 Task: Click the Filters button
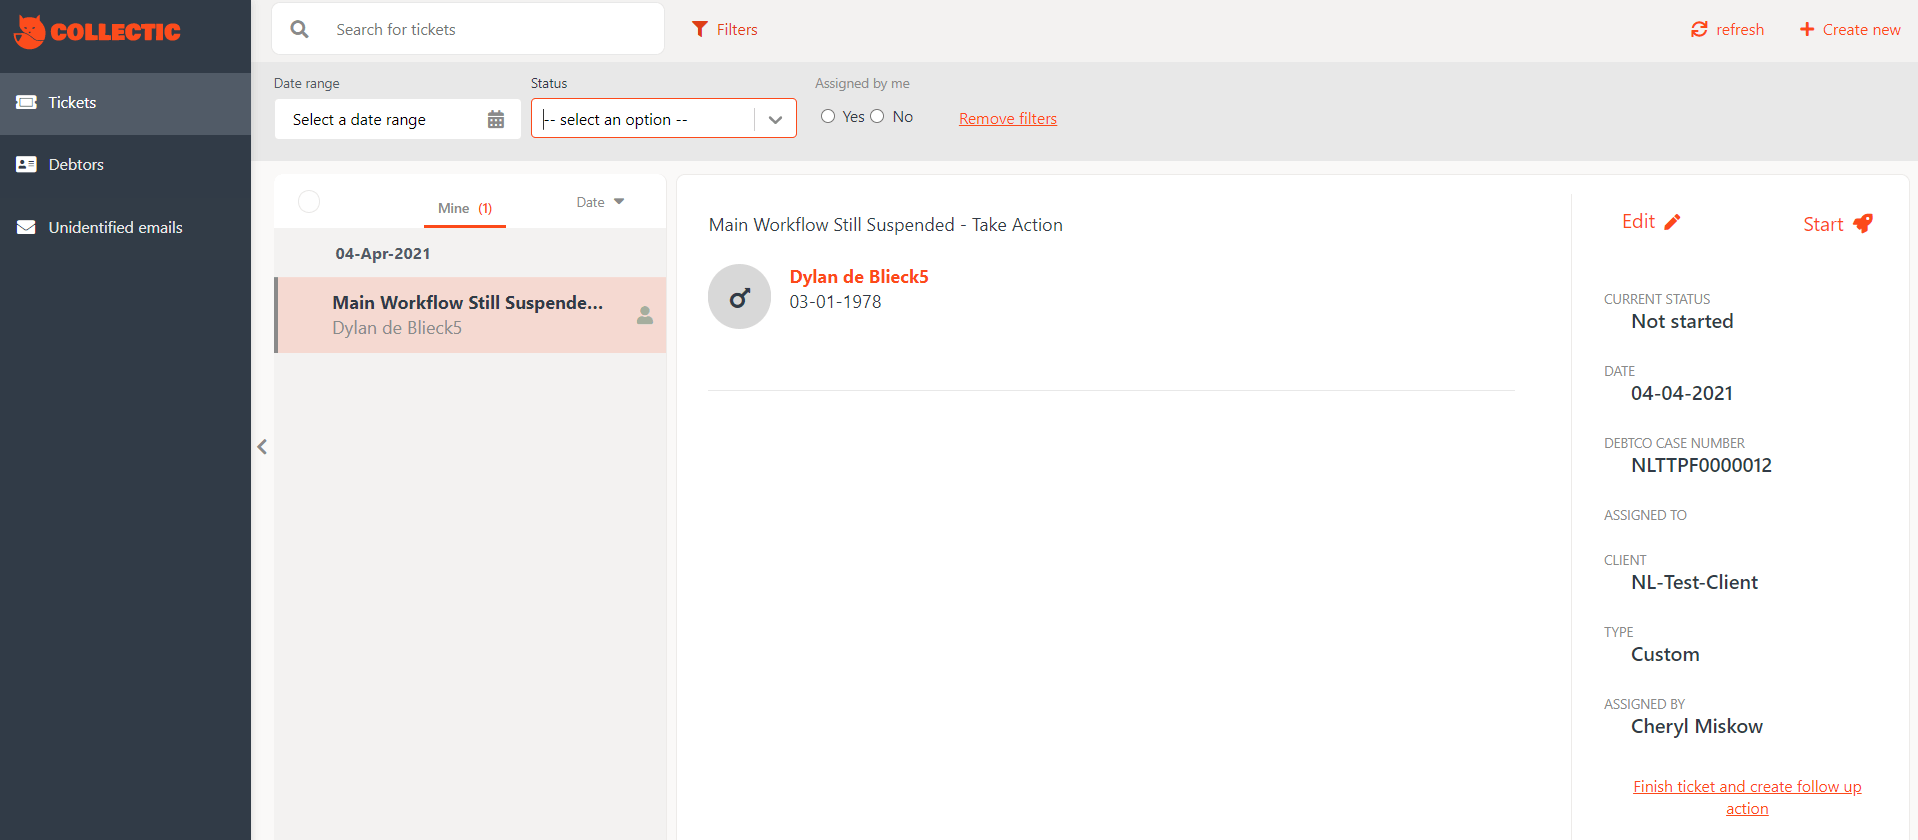(x=725, y=29)
